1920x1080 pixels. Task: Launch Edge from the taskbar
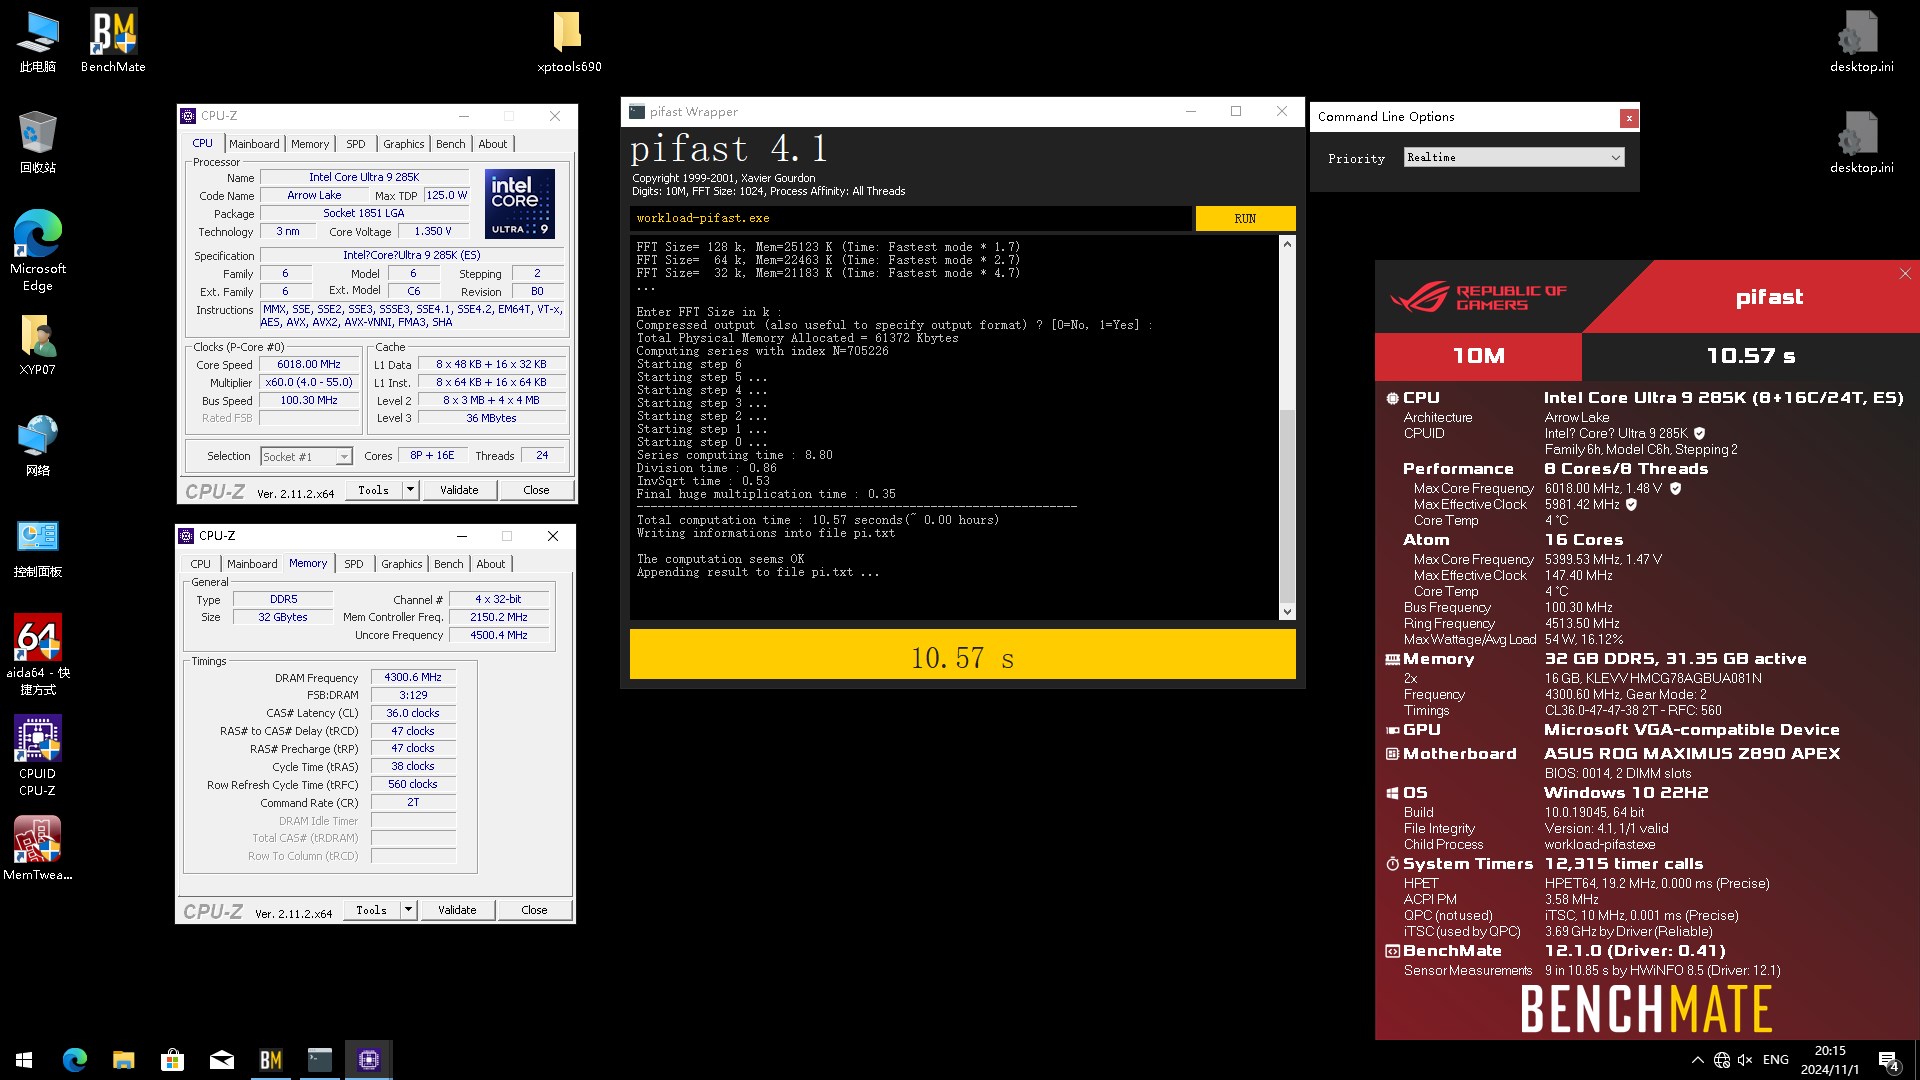click(x=74, y=1060)
